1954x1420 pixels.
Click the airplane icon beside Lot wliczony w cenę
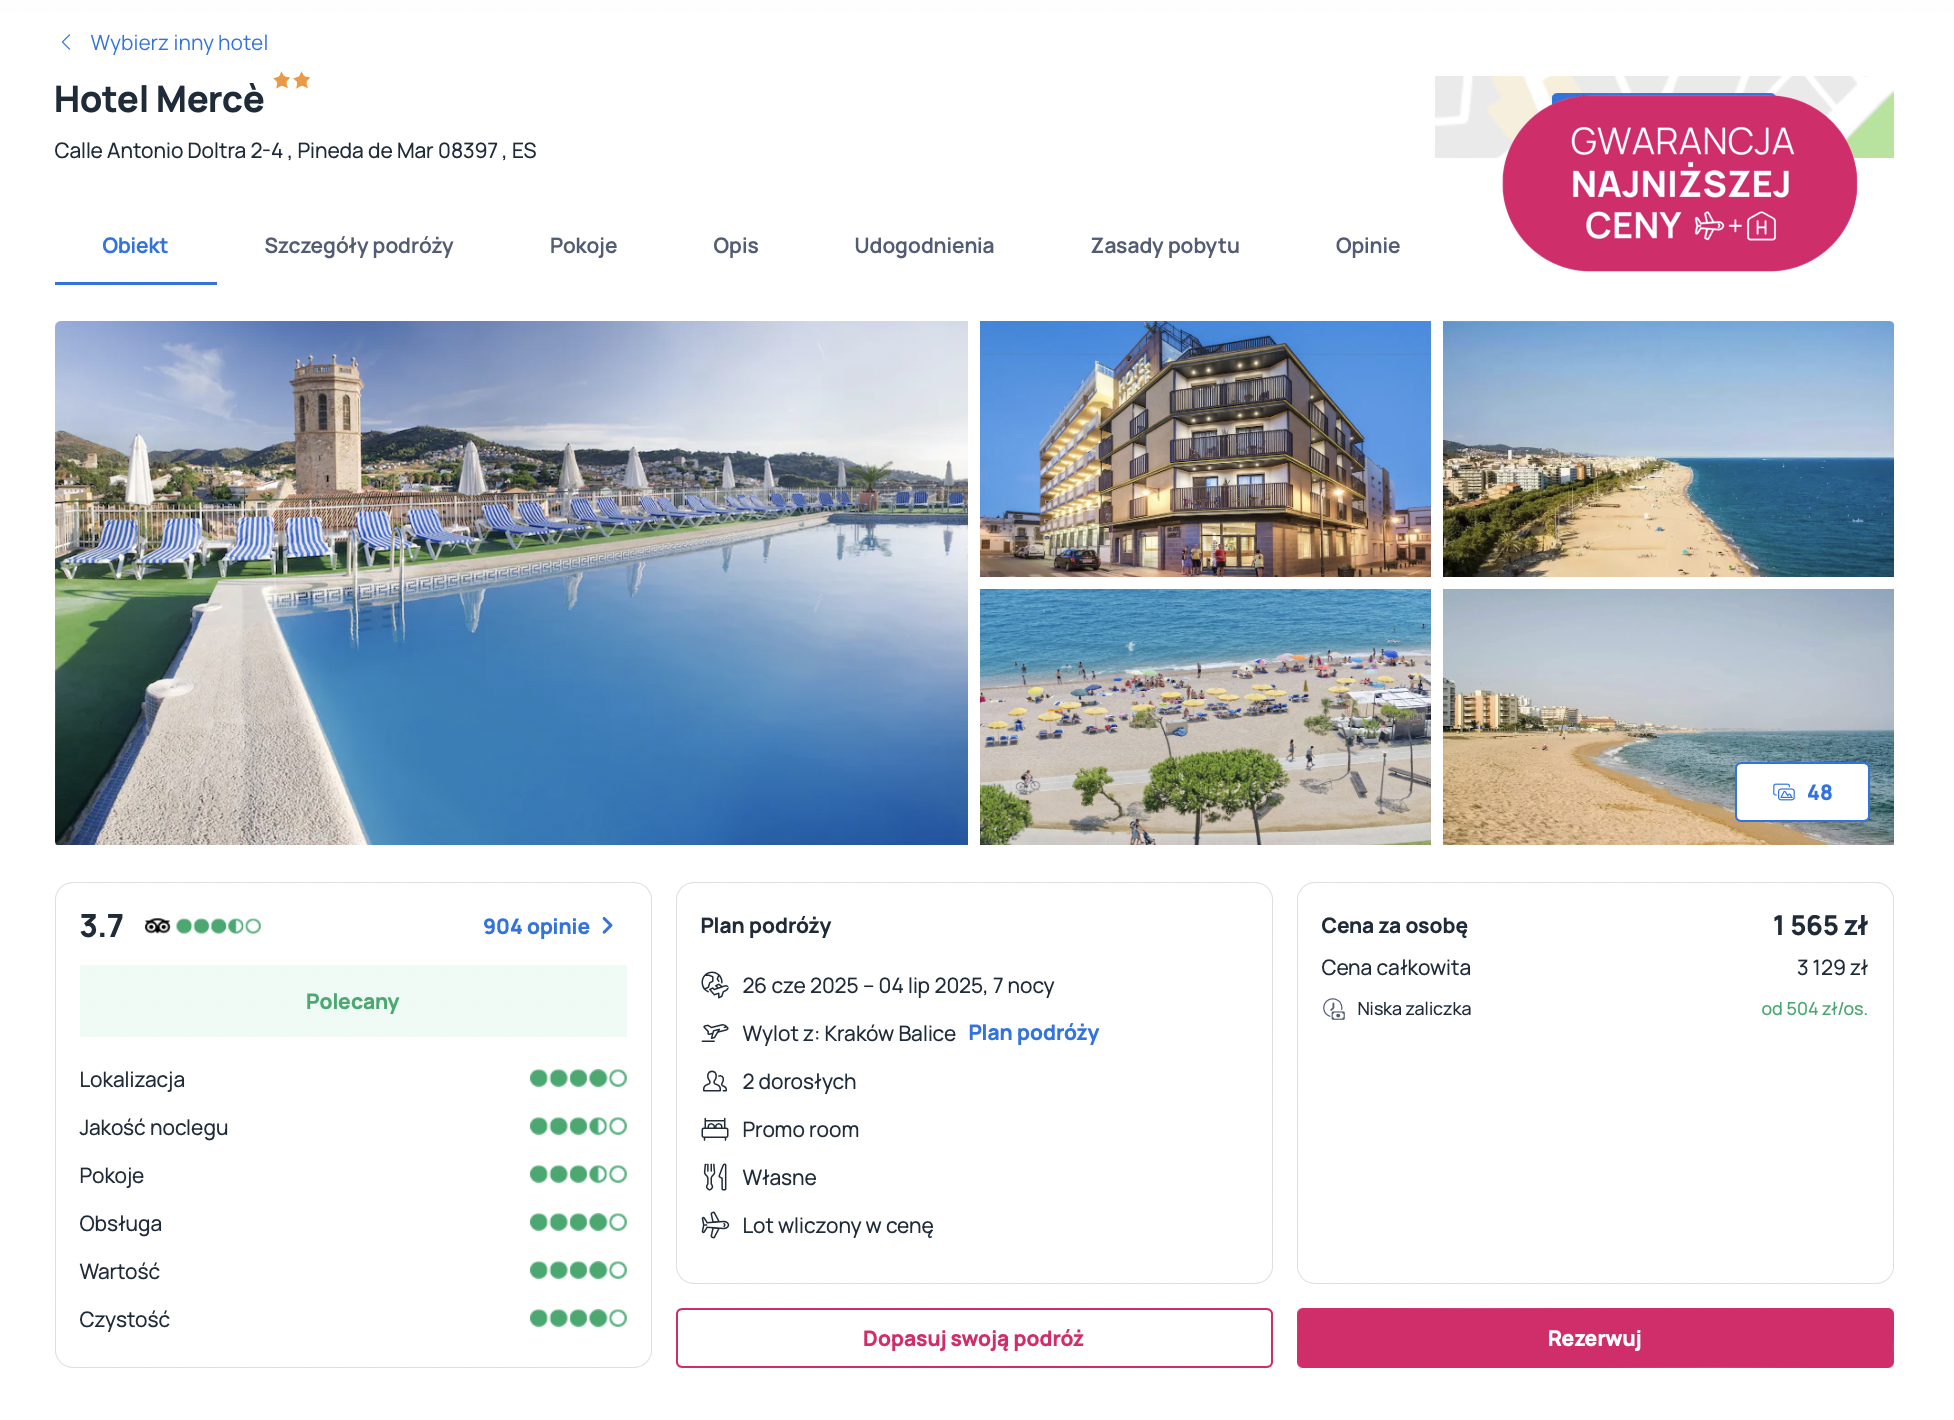(x=715, y=1225)
